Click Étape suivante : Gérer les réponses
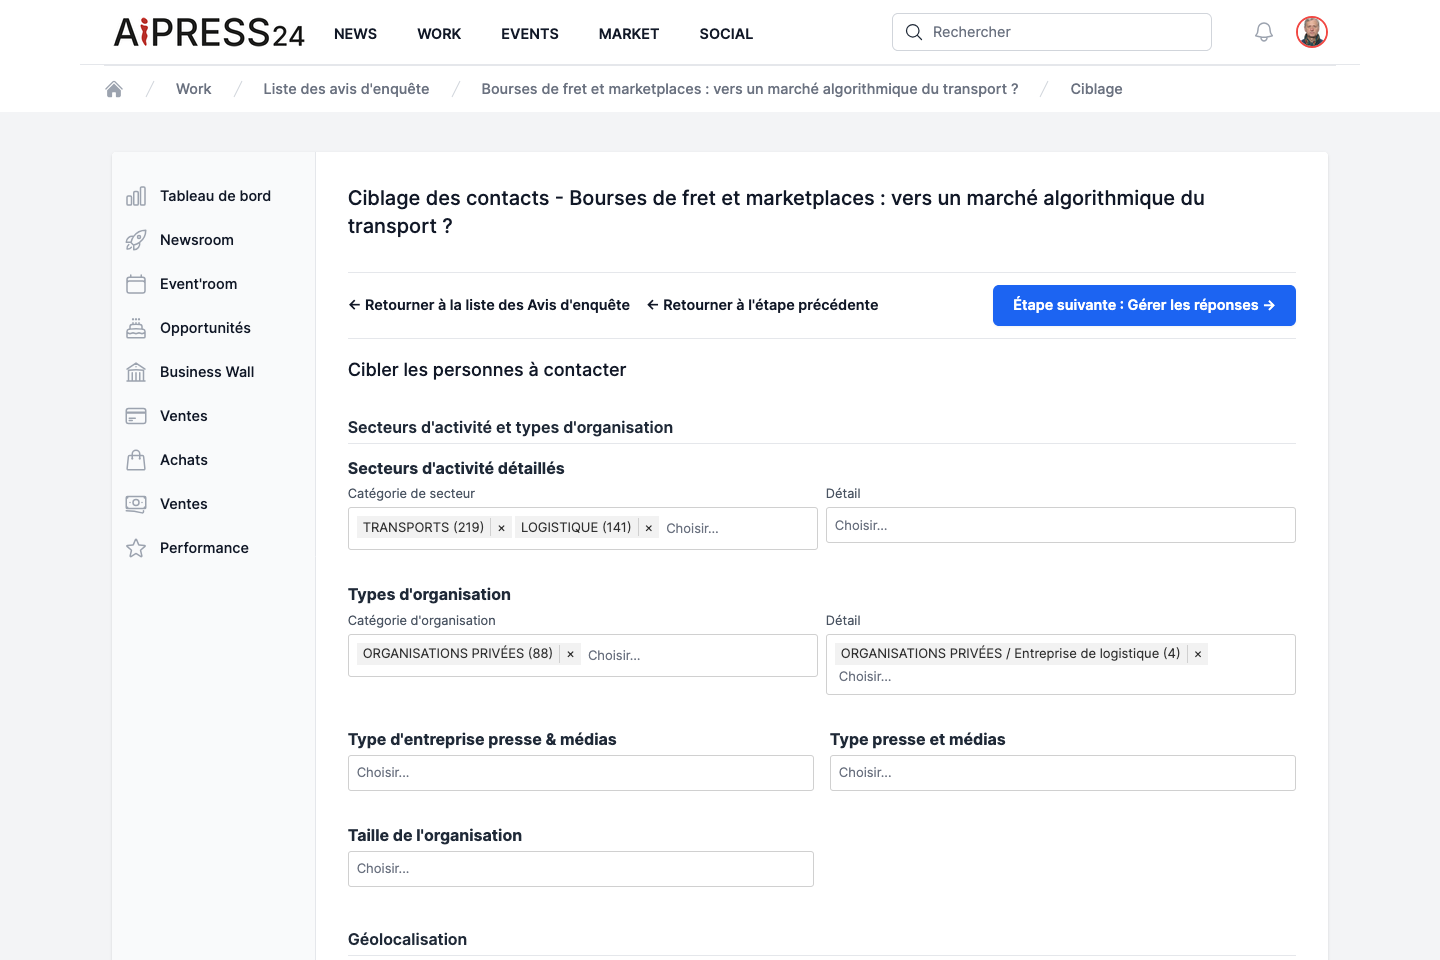The width and height of the screenshot is (1440, 960). tap(1144, 305)
